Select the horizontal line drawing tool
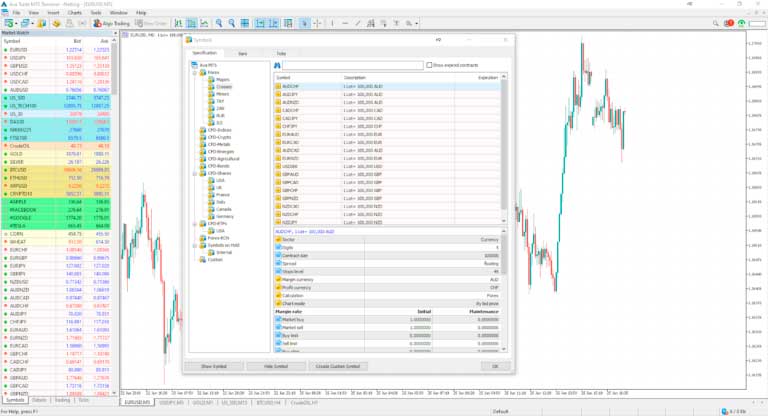Image resolution: width=768 pixels, height=416 pixels. [345, 23]
